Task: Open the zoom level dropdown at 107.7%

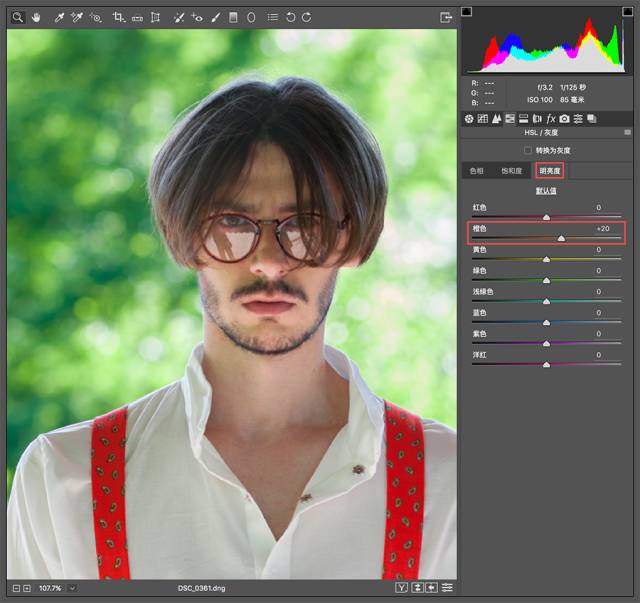Action: click(72, 588)
